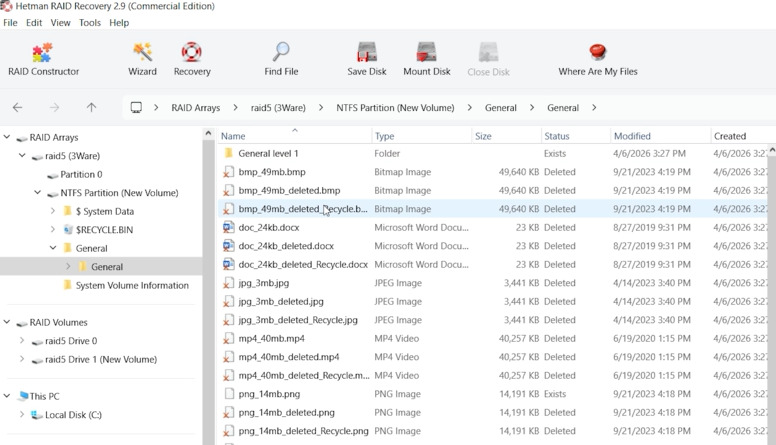Click the Mount Disk icon

(426, 52)
